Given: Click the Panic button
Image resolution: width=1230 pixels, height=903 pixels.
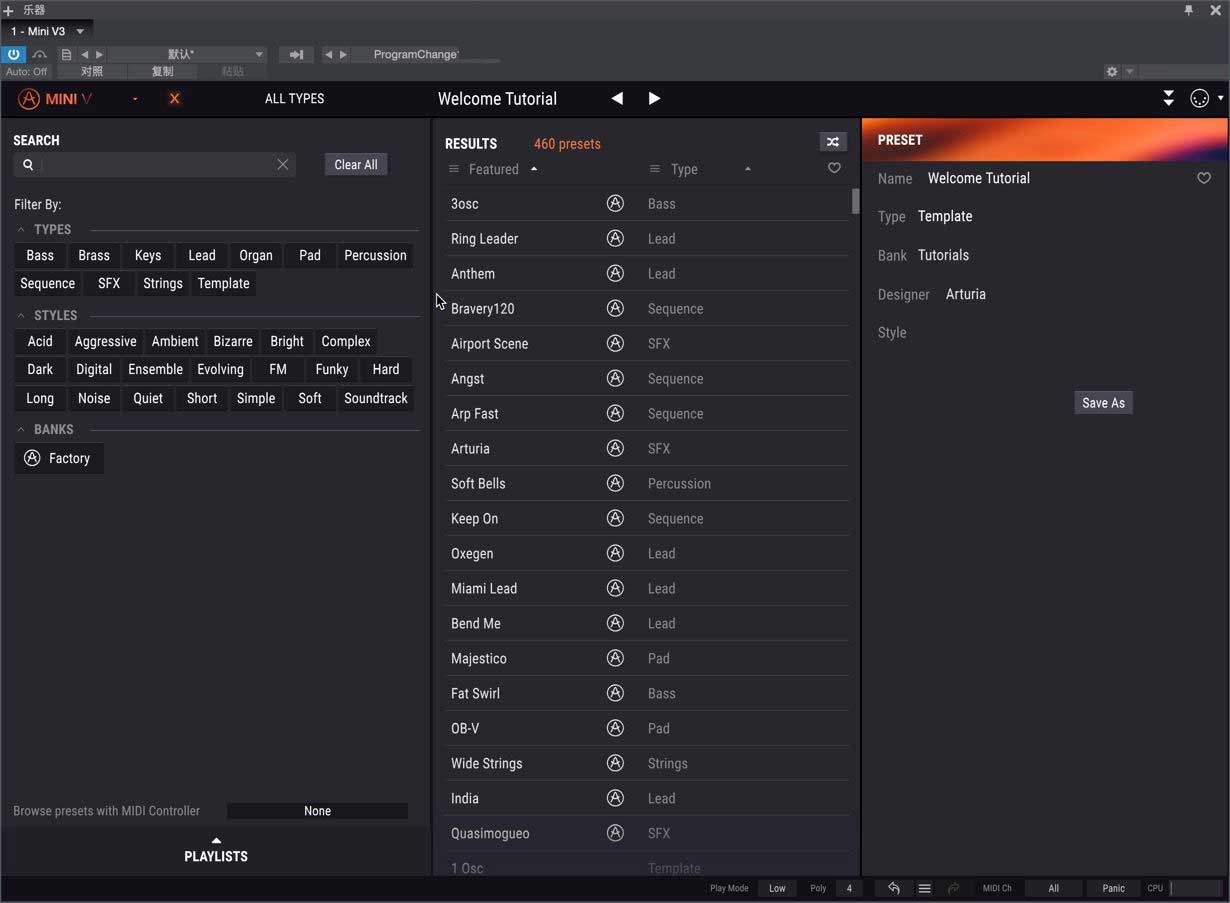Looking at the screenshot, I should click(1113, 888).
